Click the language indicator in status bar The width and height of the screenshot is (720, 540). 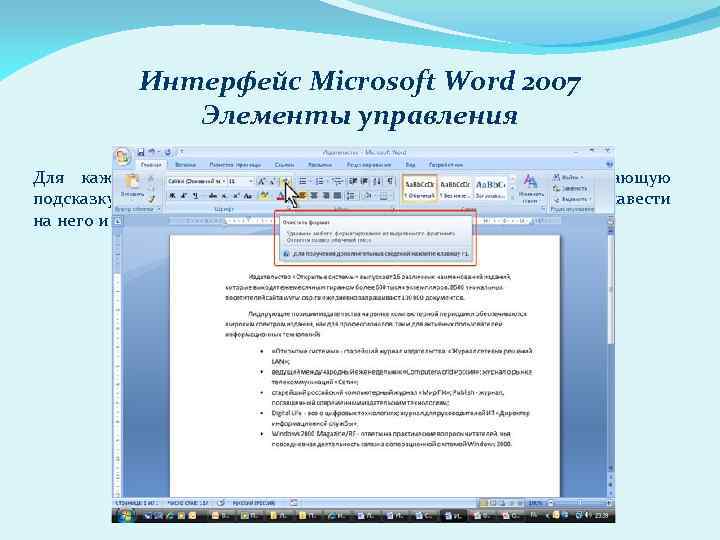pyautogui.click(x=254, y=503)
